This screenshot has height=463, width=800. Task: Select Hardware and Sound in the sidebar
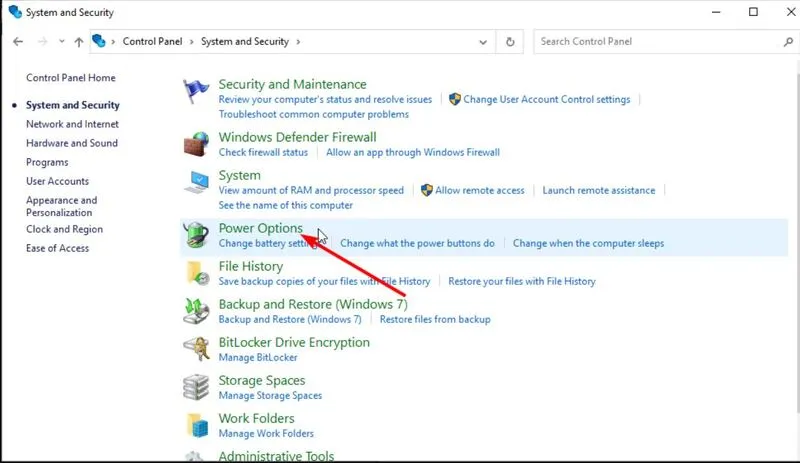pyautogui.click(x=72, y=143)
